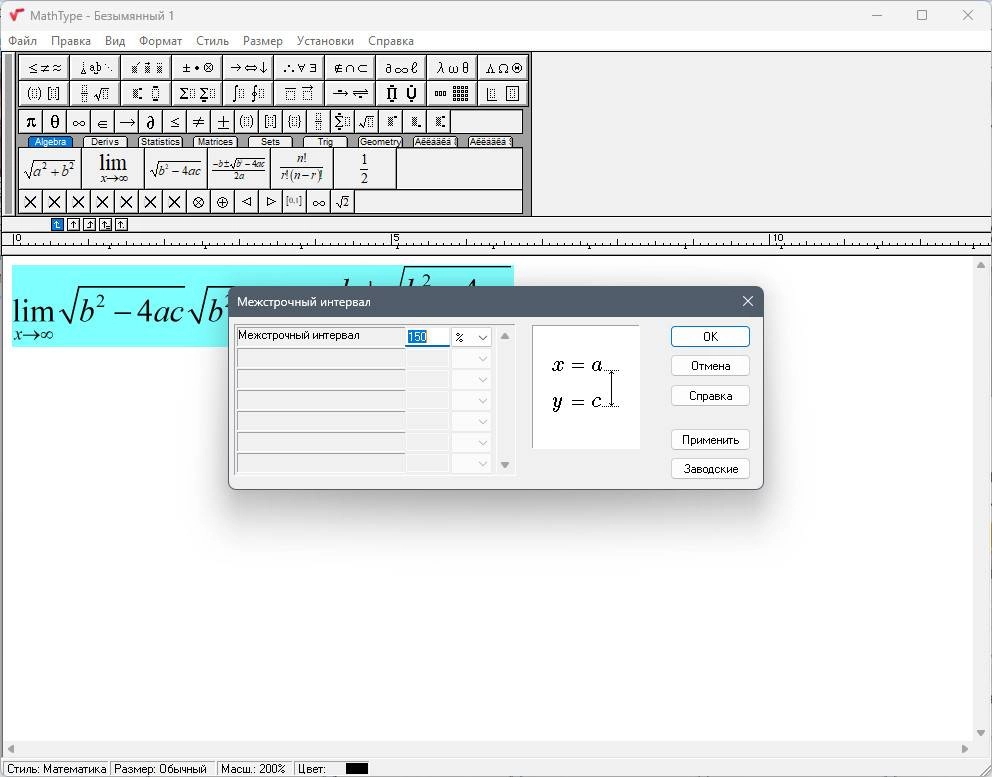Image resolution: width=992 pixels, height=777 pixels.
Task: Open the arrow symbols palette
Action: 248,68
